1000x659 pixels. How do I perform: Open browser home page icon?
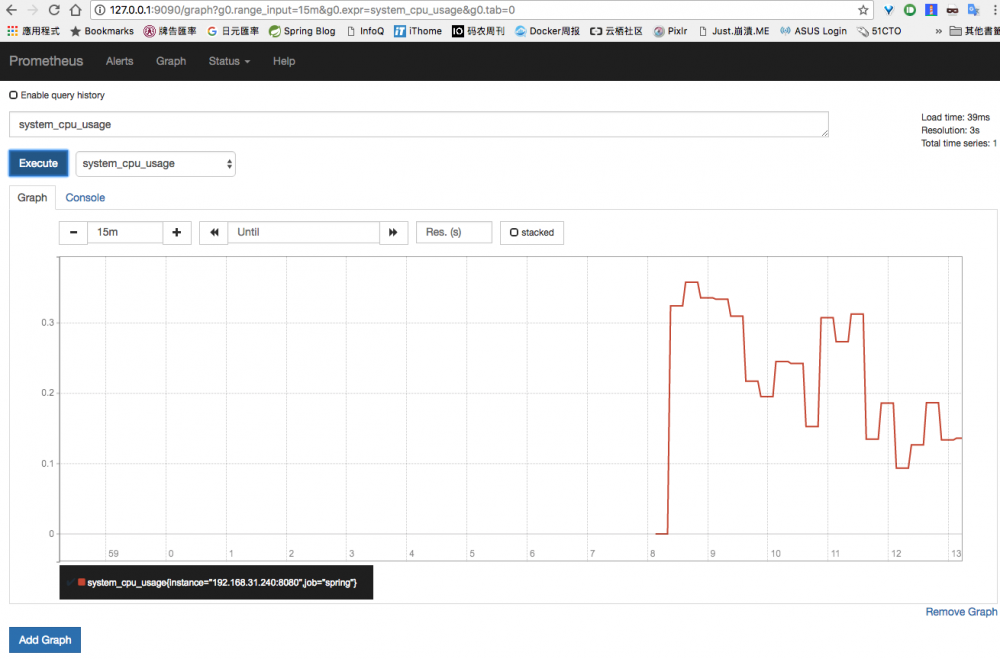click(75, 10)
